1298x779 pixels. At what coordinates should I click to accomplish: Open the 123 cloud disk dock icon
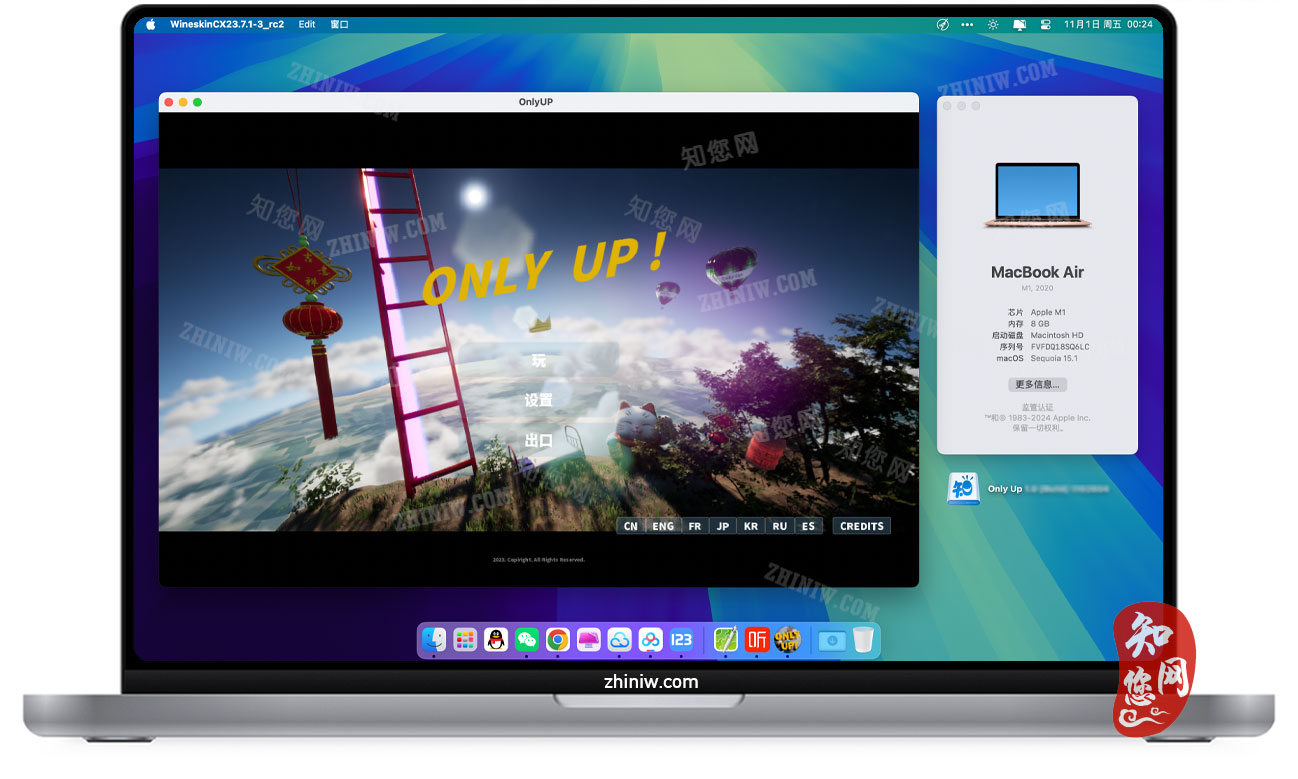682,639
